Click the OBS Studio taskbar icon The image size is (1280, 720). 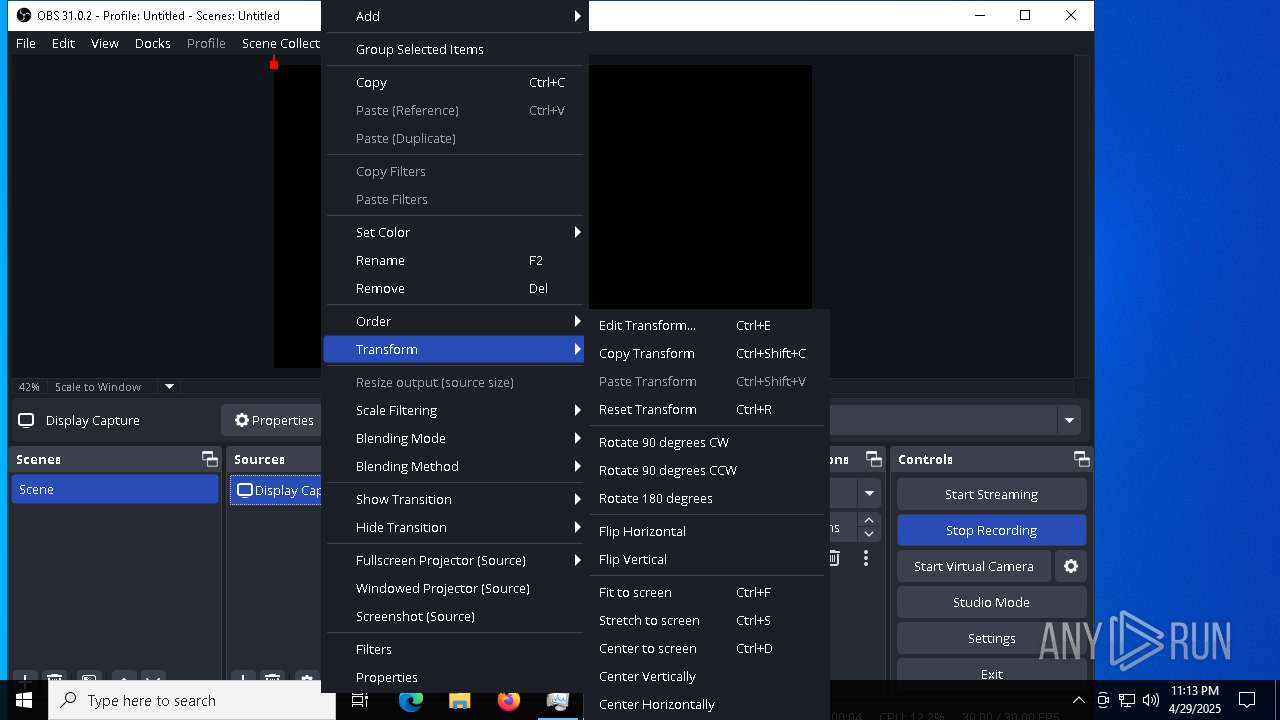(557, 701)
